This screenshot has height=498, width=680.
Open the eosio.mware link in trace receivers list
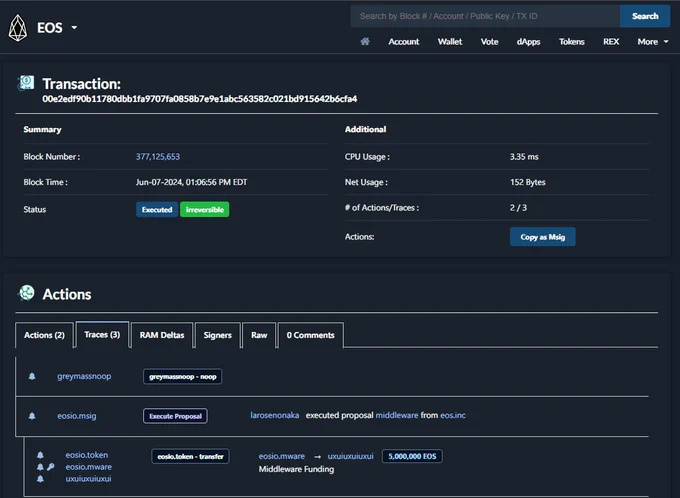tap(88, 467)
